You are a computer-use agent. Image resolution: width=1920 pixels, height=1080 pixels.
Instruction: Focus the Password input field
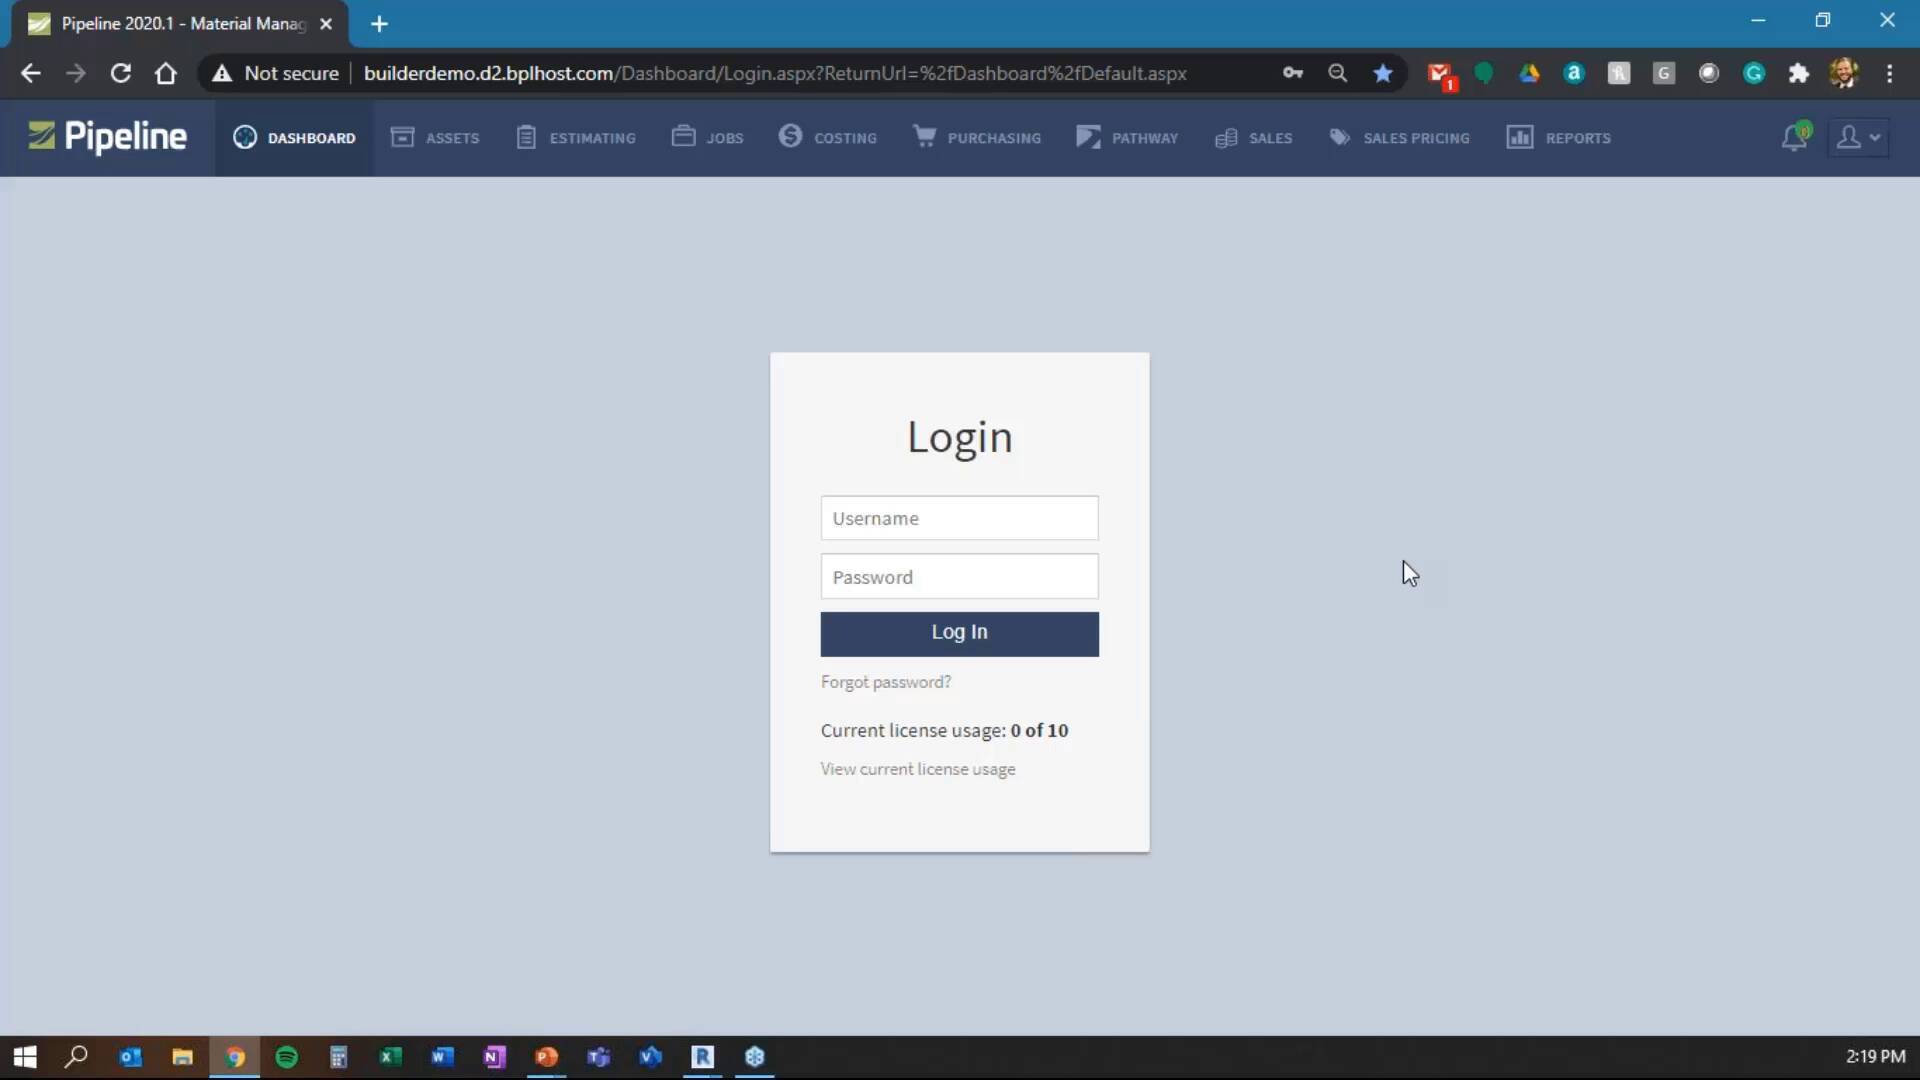coord(959,577)
